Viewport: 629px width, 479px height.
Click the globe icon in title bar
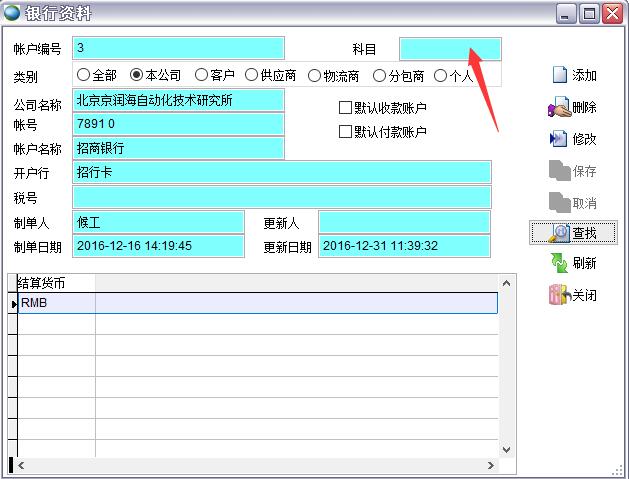click(x=12, y=12)
